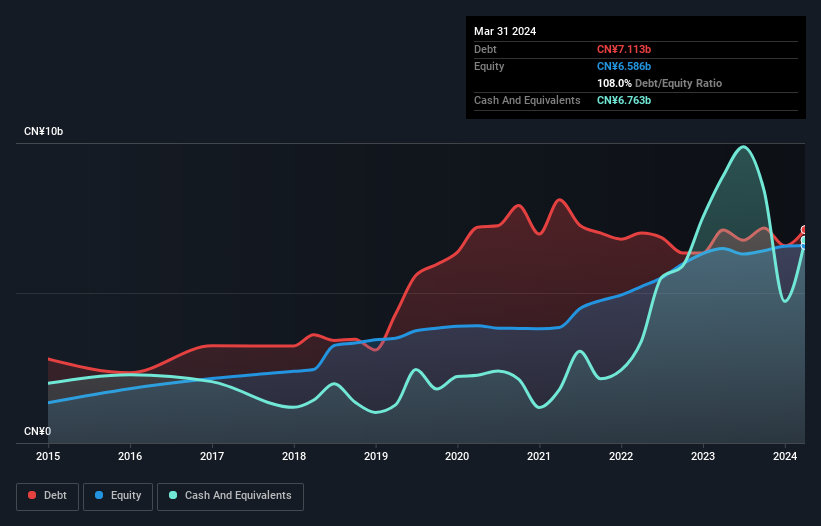Toggle the Equity legend button

click(118, 496)
